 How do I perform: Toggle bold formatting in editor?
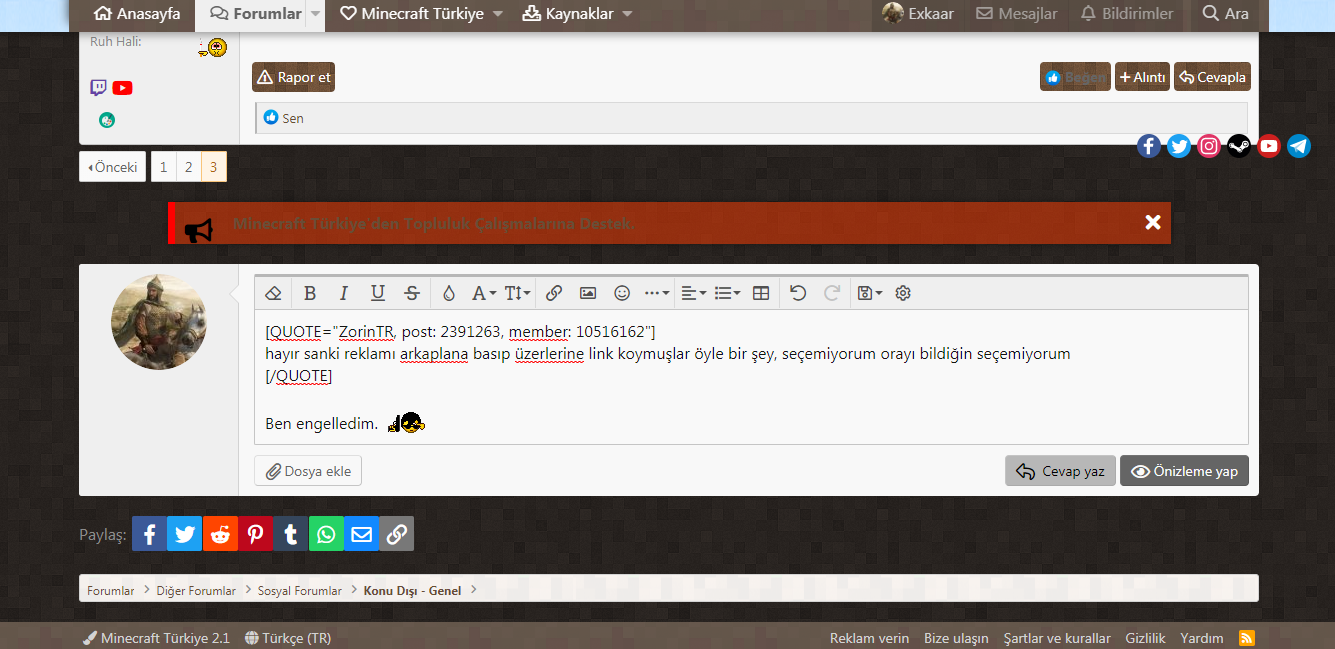[310, 293]
